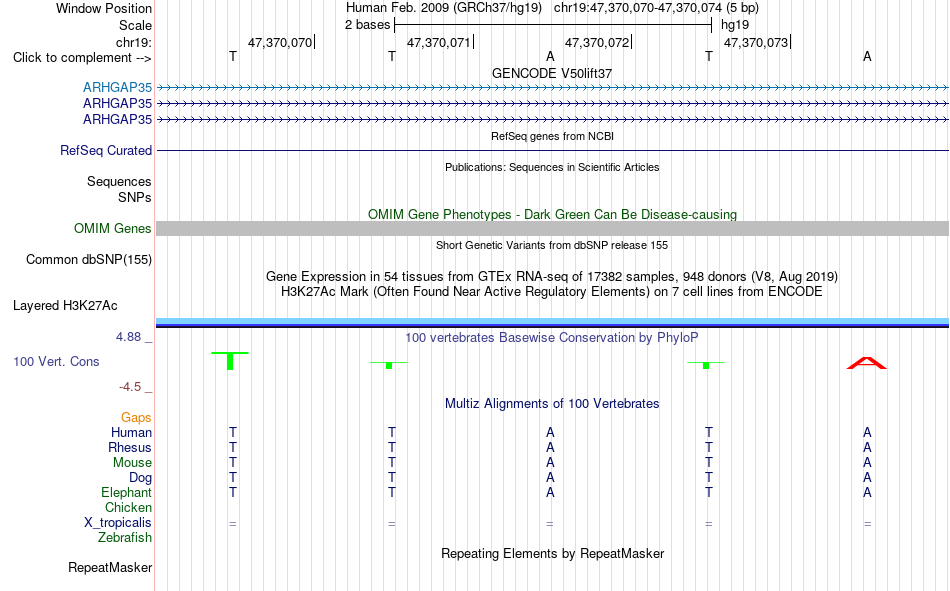This screenshot has width=950, height=591.
Task: Click the 'GENCODE V50lift37' track title
Action: pos(552,73)
